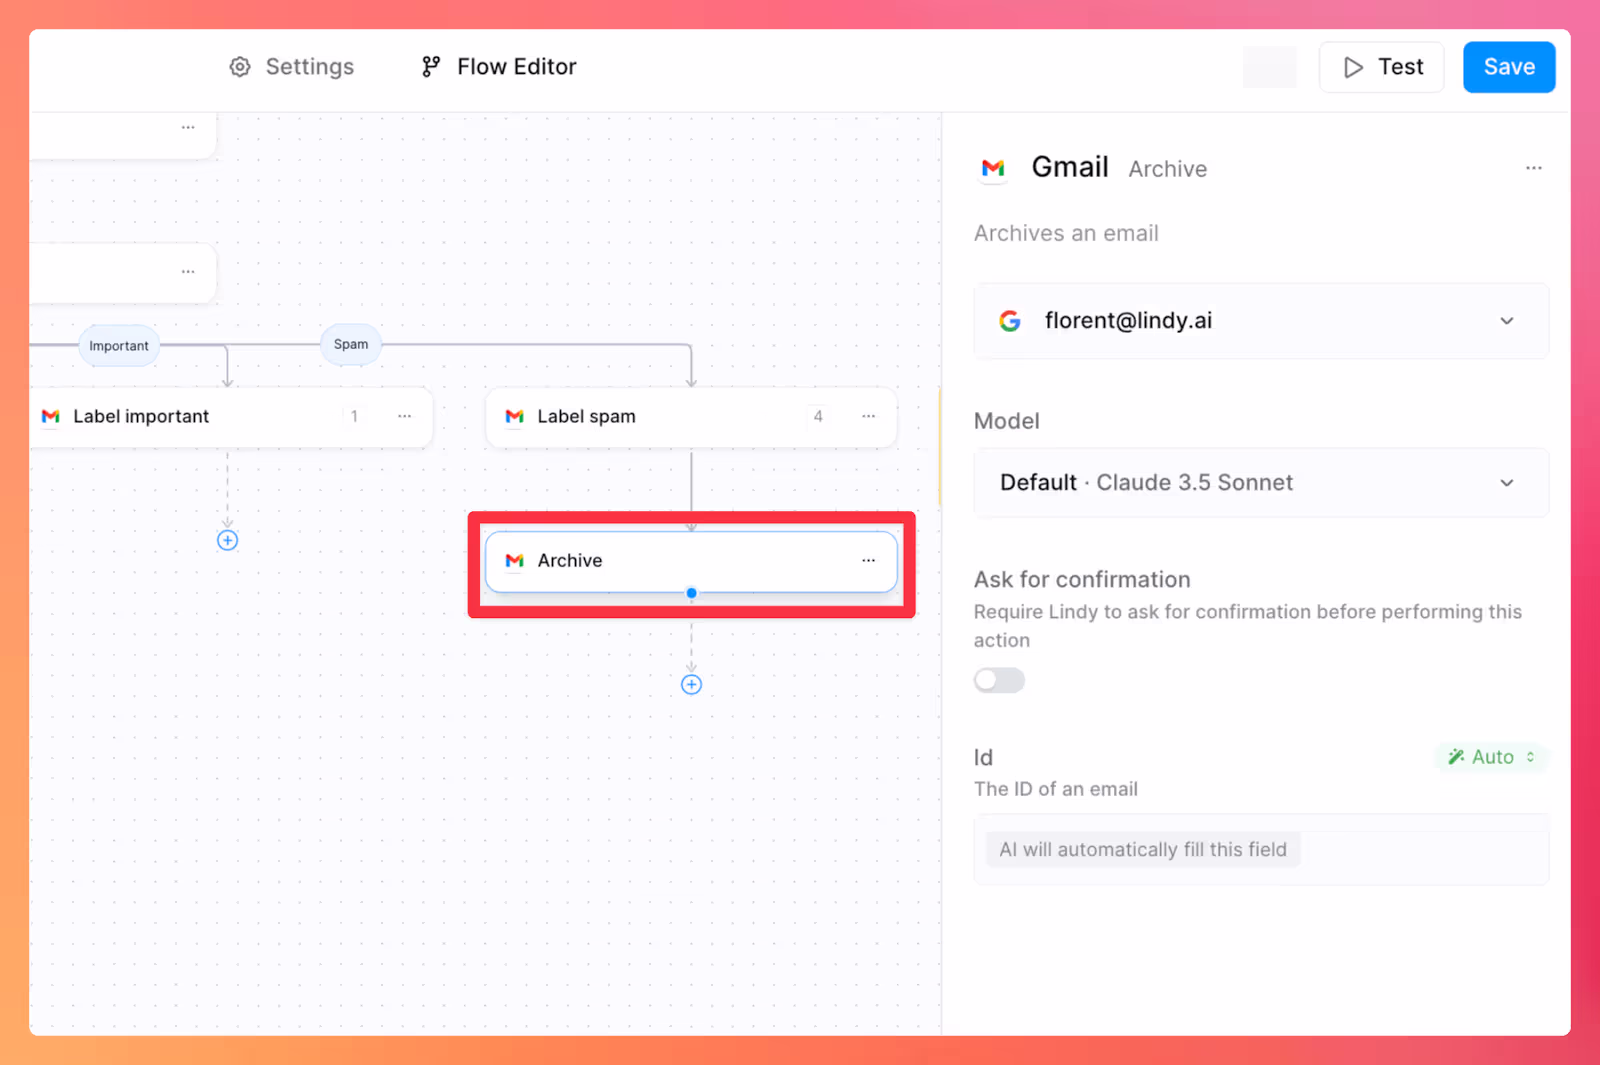Click the Gmail icon on Label spam
The width and height of the screenshot is (1600, 1065).
click(x=515, y=416)
